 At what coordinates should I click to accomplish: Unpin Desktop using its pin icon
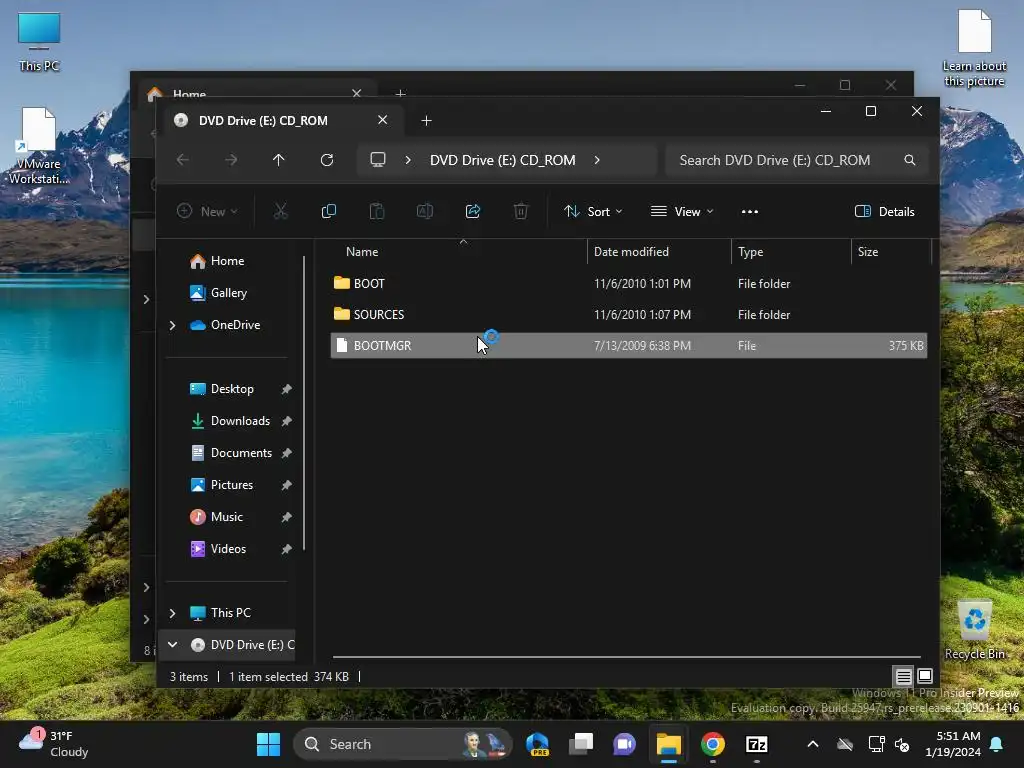click(286, 389)
